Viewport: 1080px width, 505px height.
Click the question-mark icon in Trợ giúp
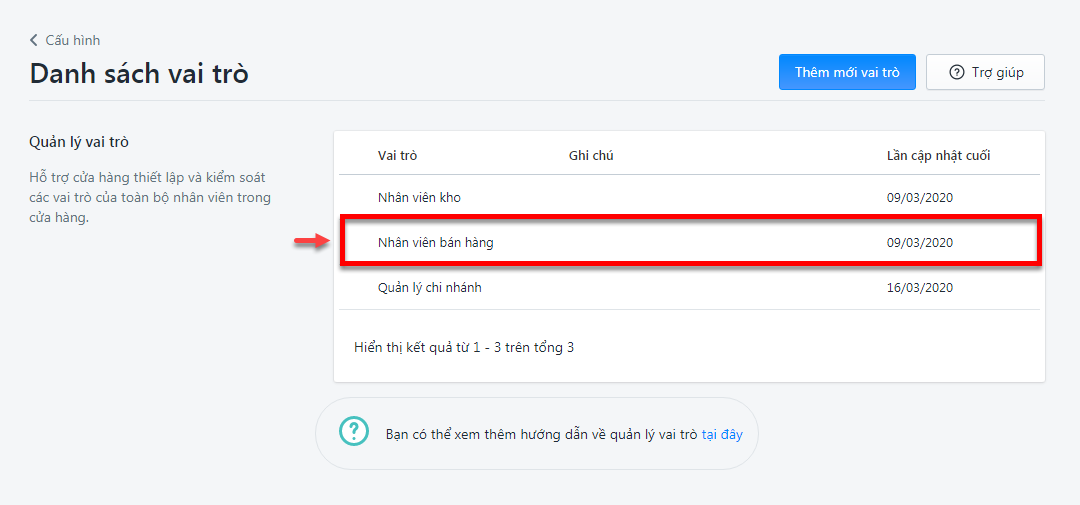pos(956,72)
